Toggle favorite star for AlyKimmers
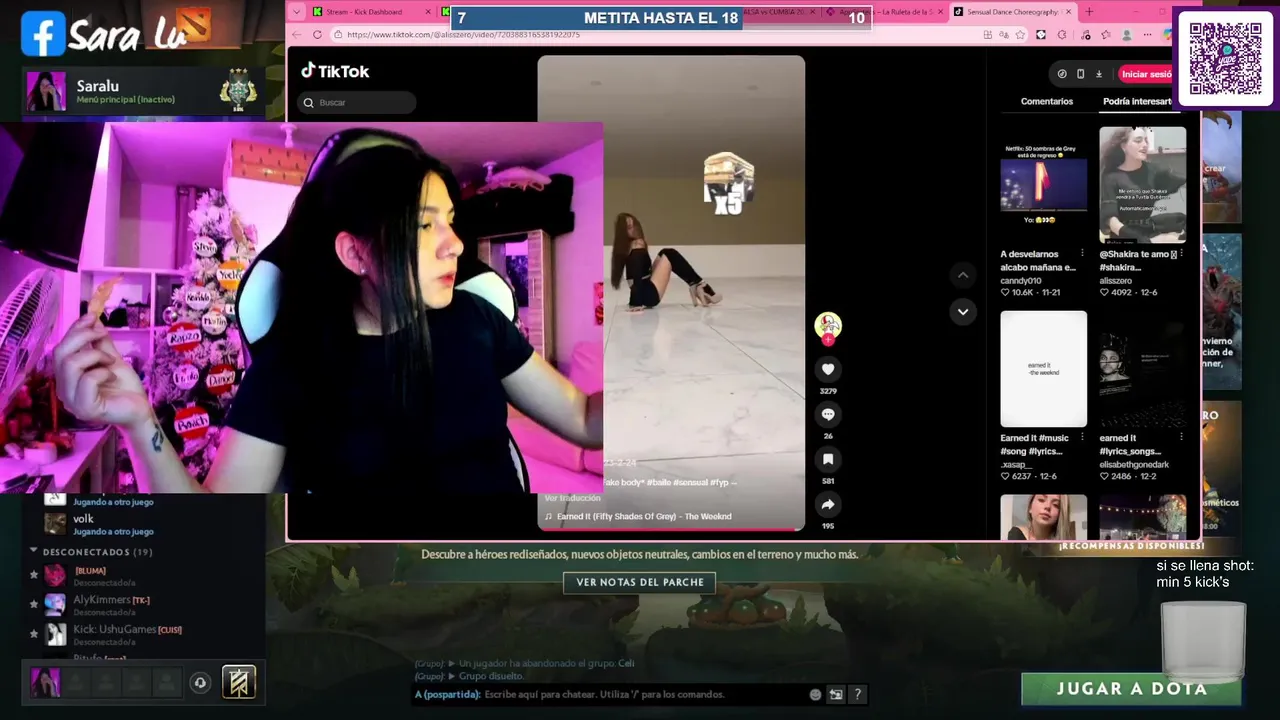Image resolution: width=1280 pixels, height=720 pixels. pos(34,605)
